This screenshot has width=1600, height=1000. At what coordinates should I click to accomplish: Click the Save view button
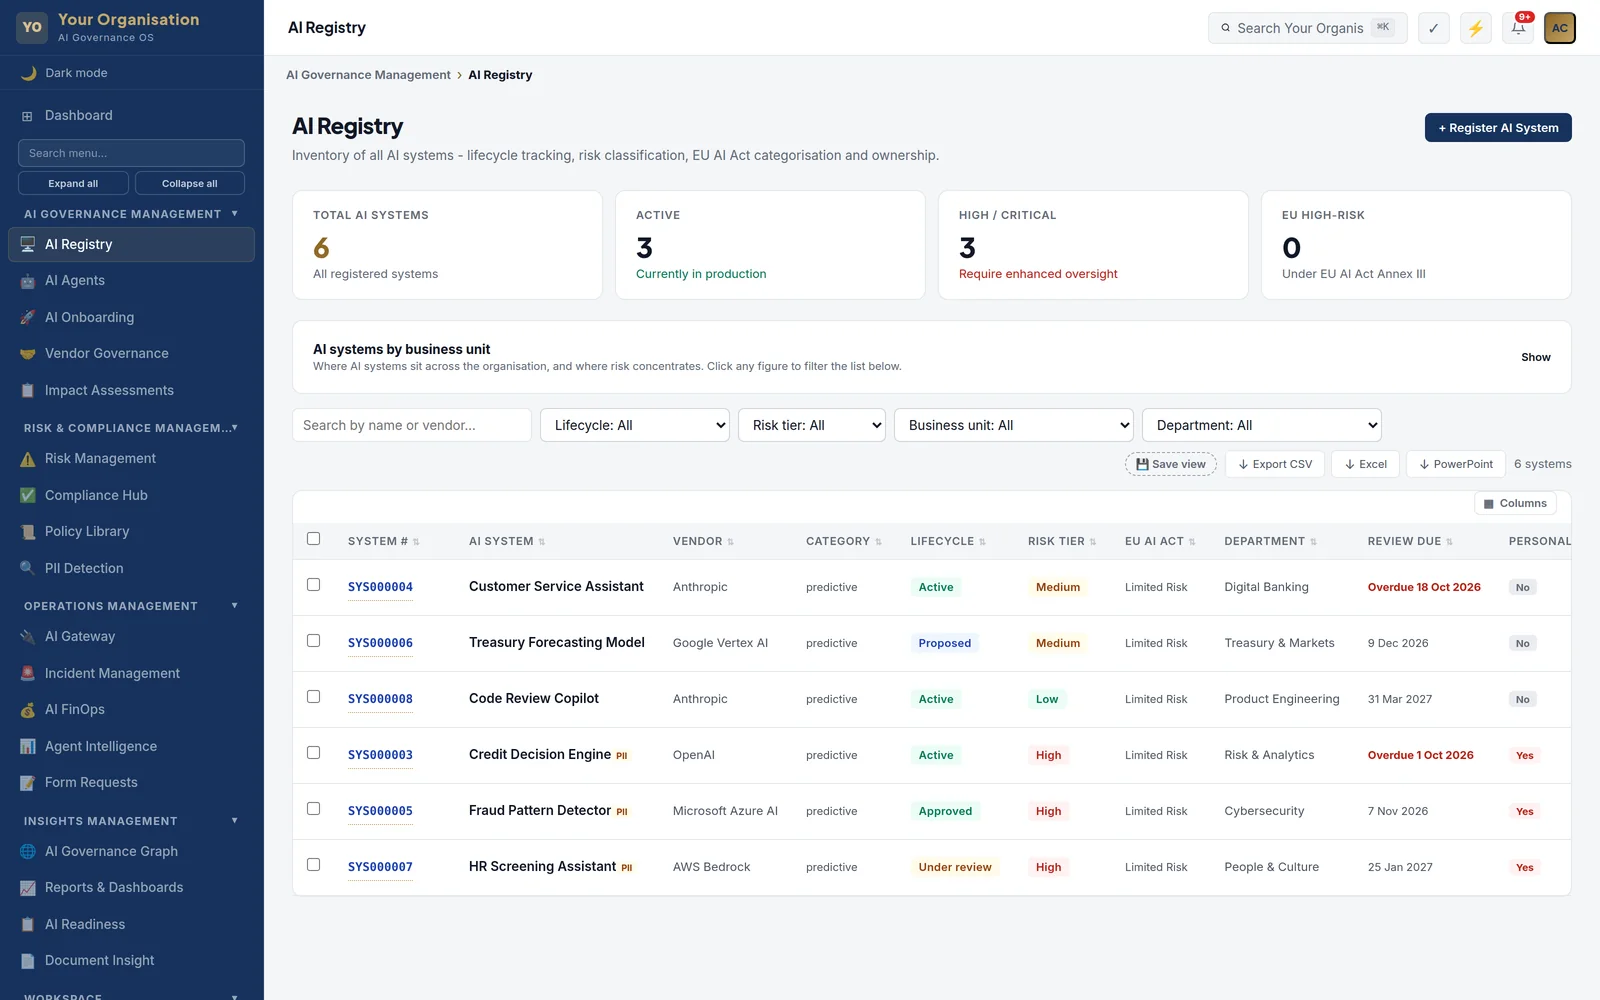point(1171,464)
